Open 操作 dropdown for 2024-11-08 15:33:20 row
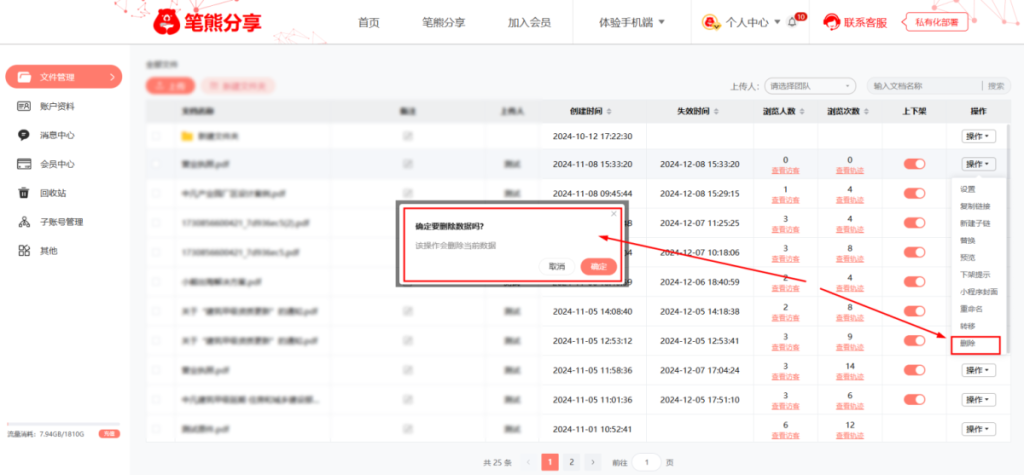This screenshot has width=1024, height=475. click(978, 164)
